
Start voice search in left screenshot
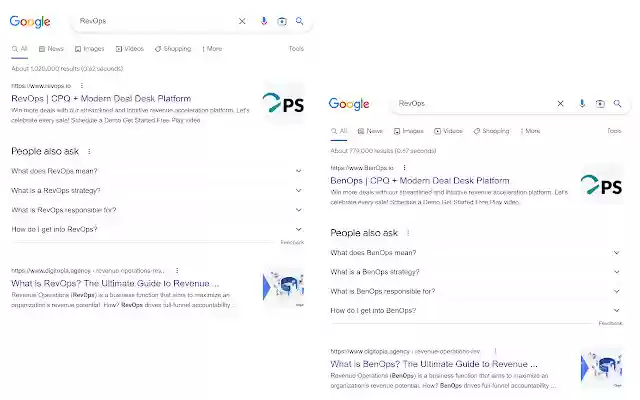click(264, 21)
